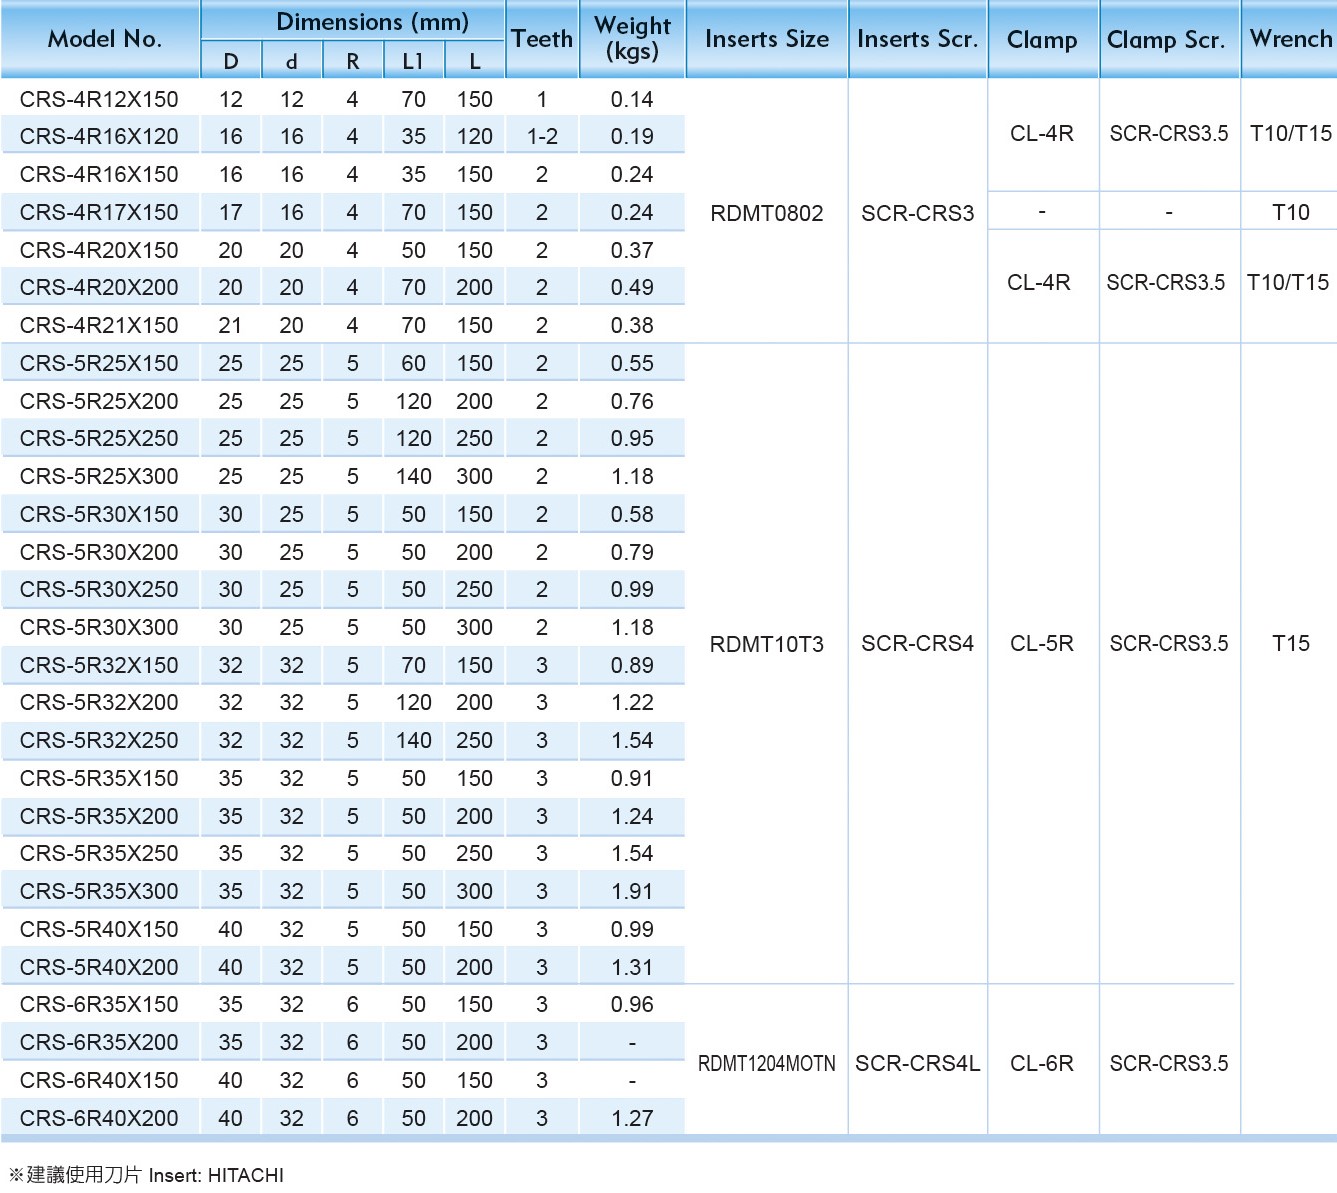
Task: Click the CL-6R clamp cell
Action: click(x=1041, y=1064)
